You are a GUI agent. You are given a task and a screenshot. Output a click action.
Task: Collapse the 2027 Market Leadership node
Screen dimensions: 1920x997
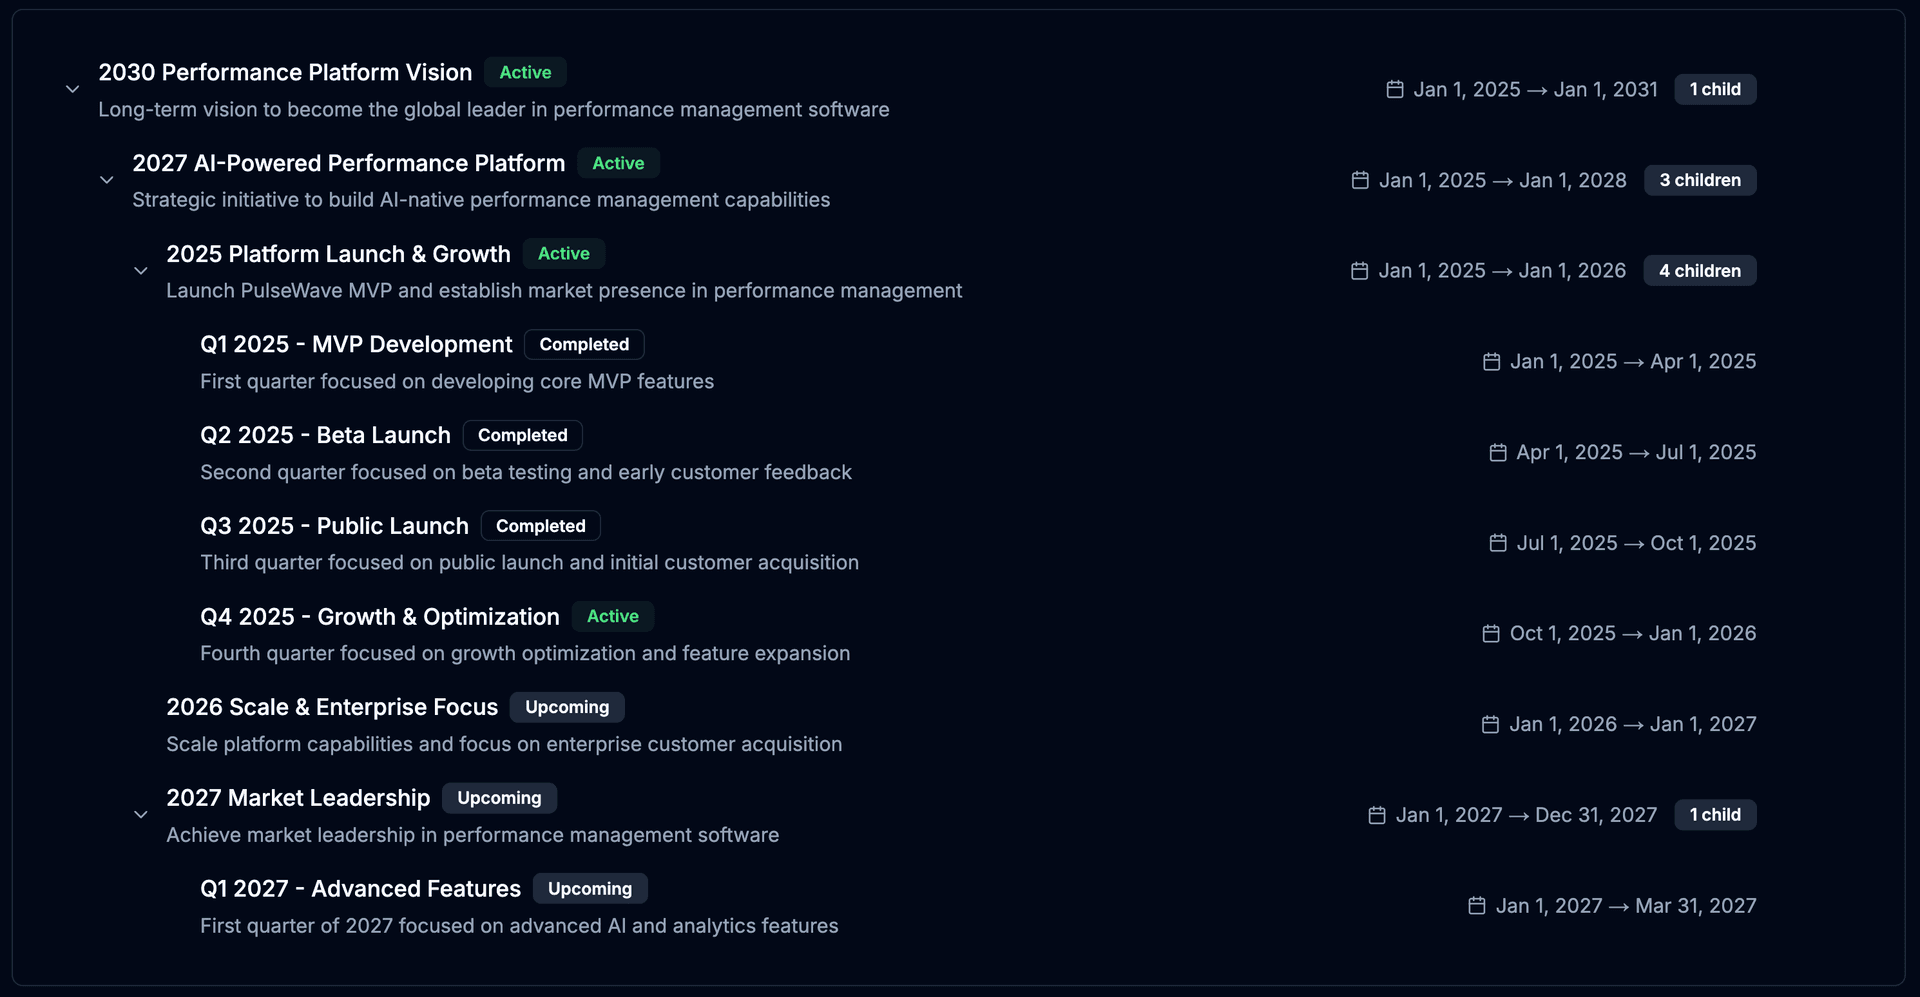(140, 815)
